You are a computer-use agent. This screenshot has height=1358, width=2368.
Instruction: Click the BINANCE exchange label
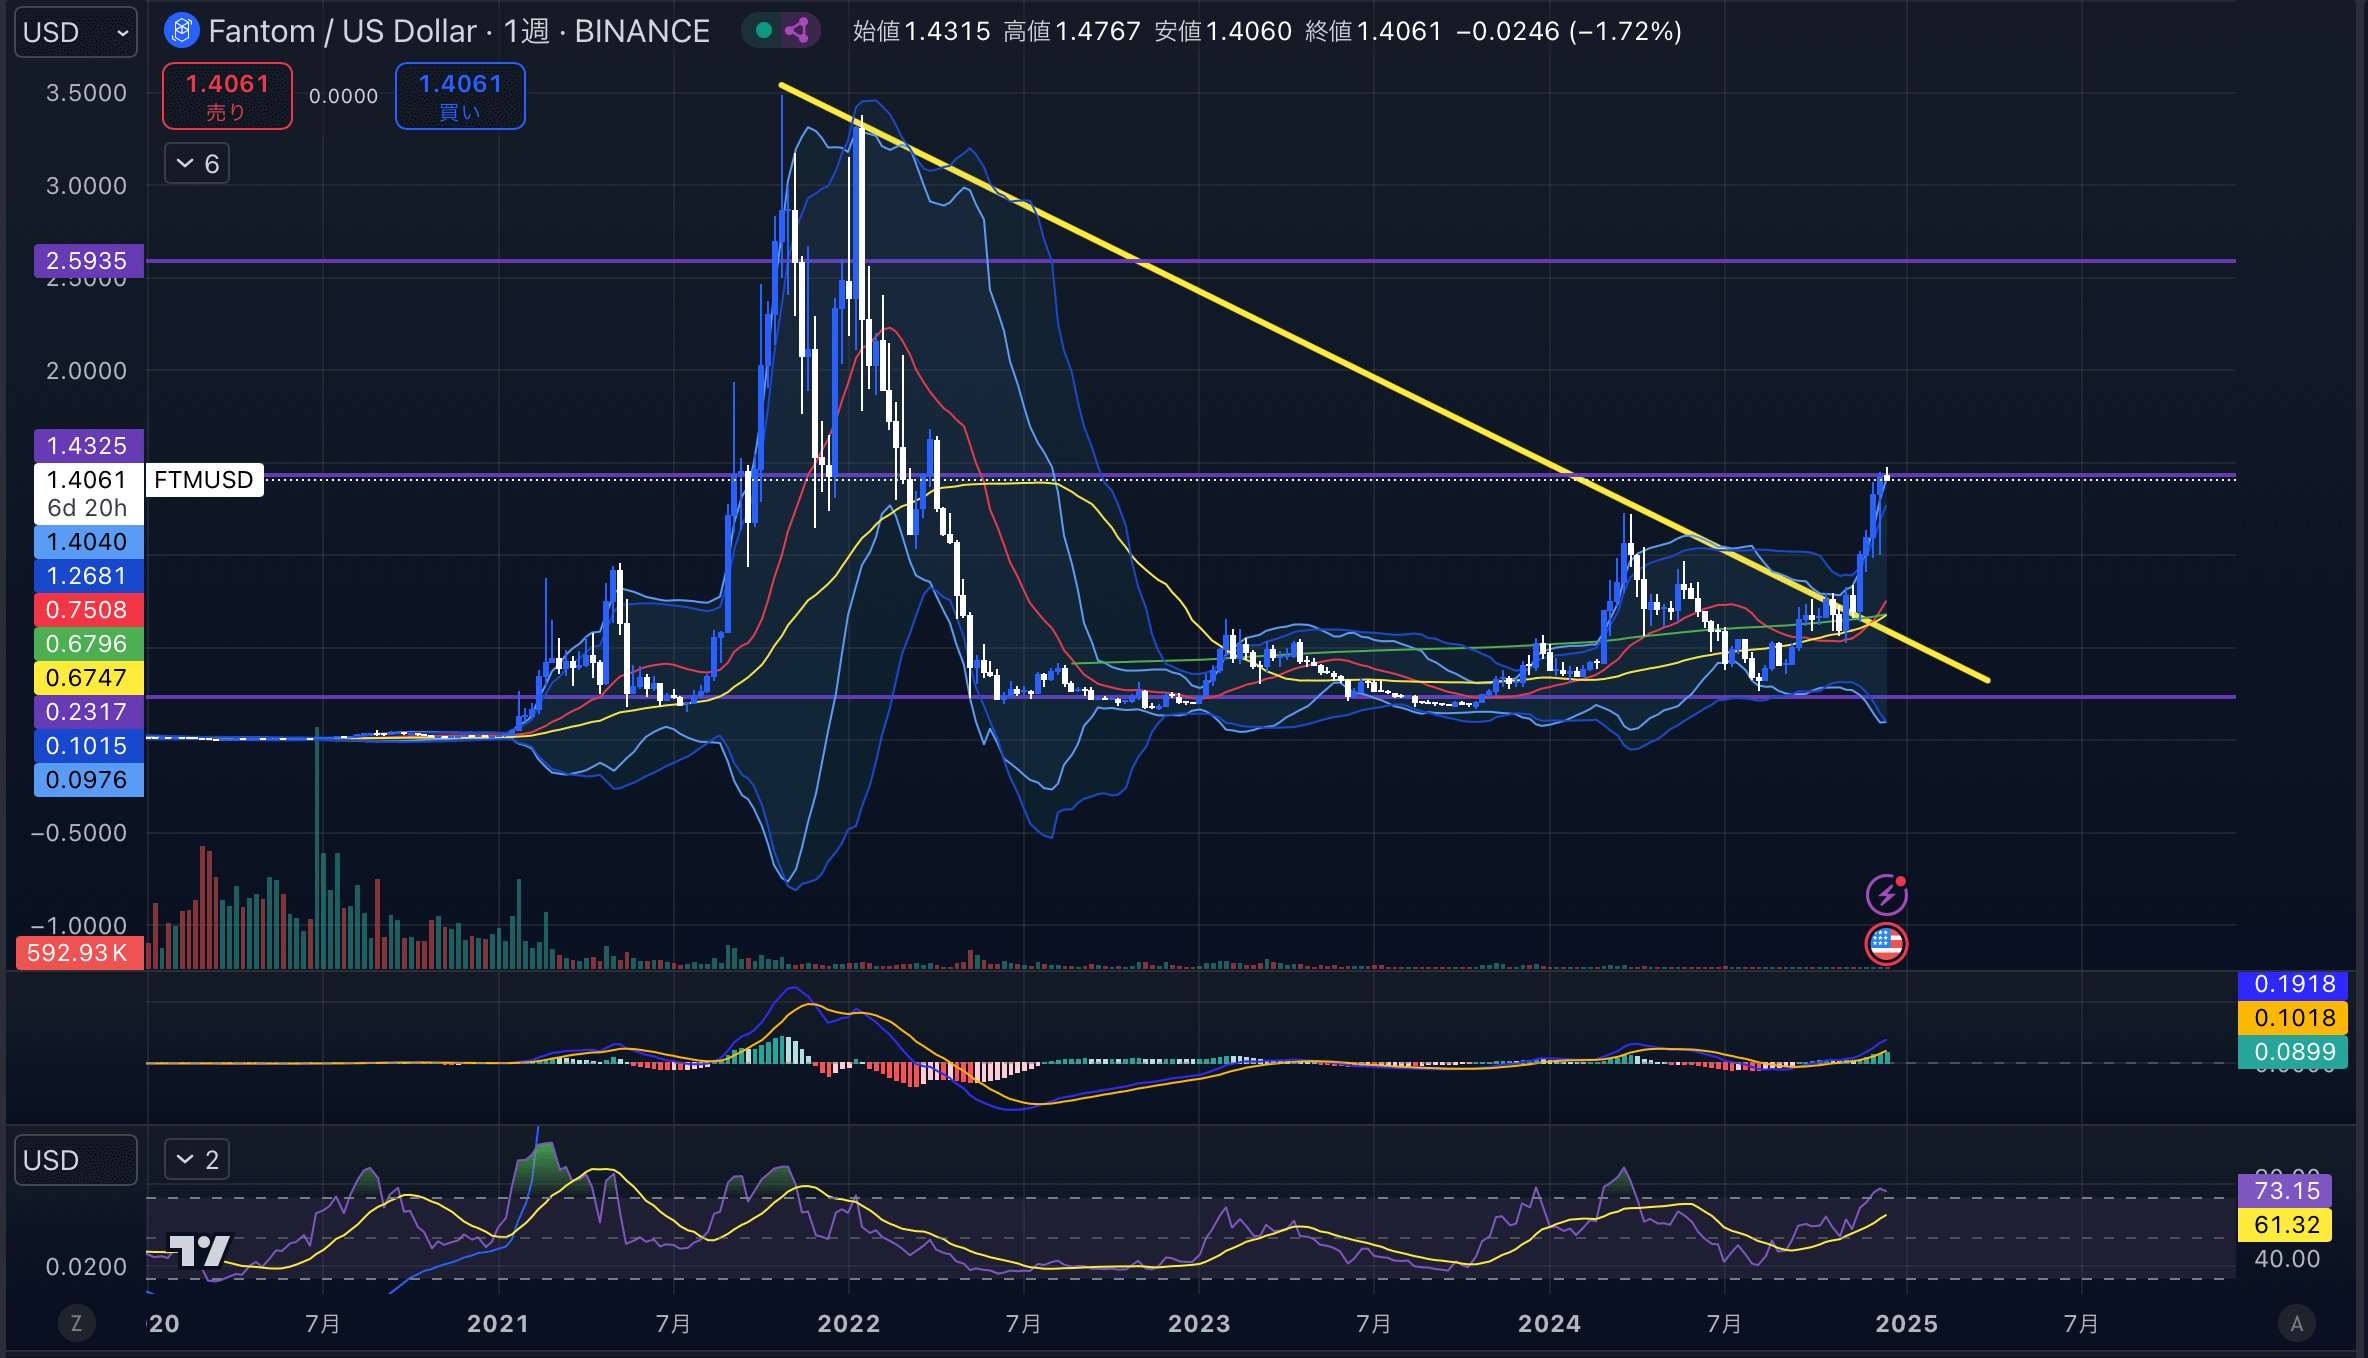tap(642, 31)
